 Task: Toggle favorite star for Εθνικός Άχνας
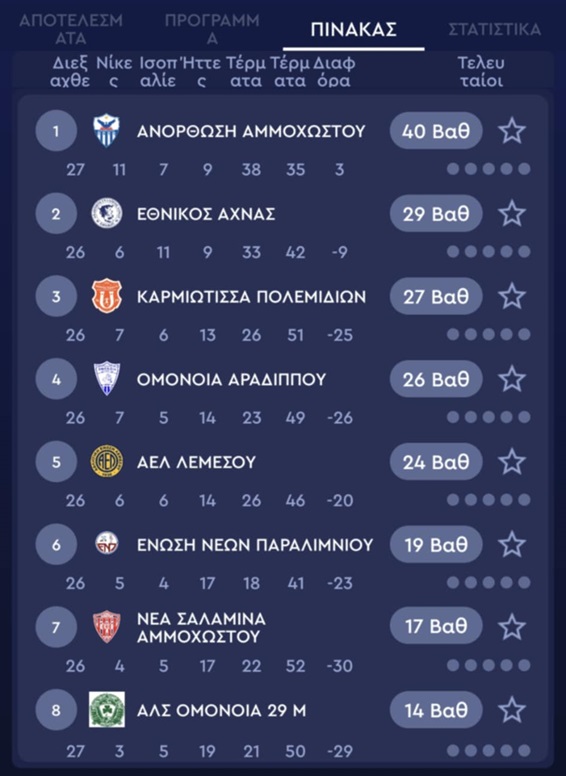tap(512, 214)
